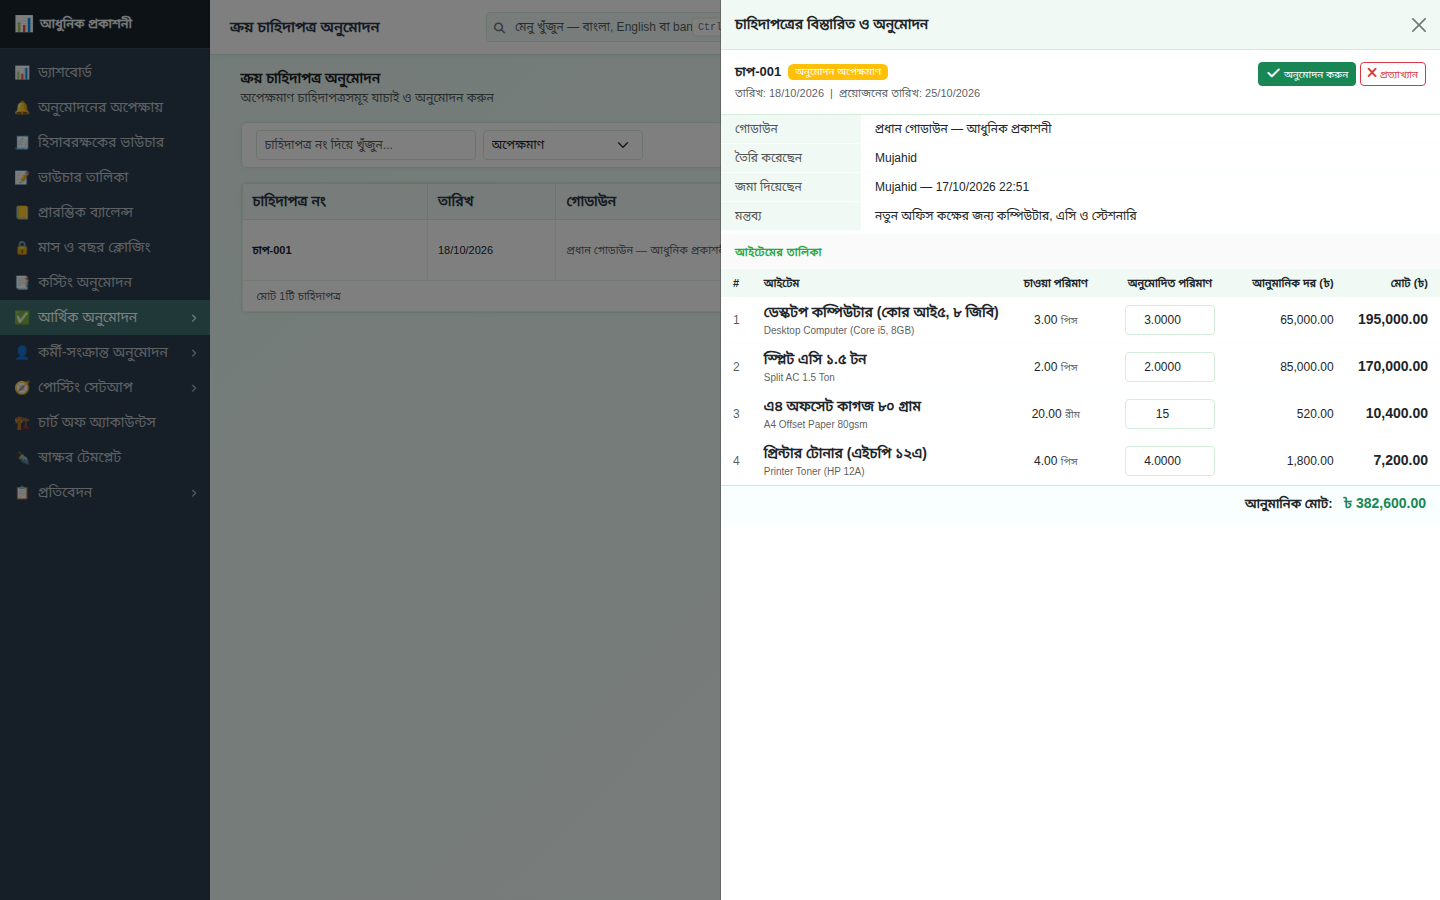Click the চার্ট অফ অ্যাকাউন্টস tree icon
This screenshot has width=1440, height=900.
click(x=22, y=422)
